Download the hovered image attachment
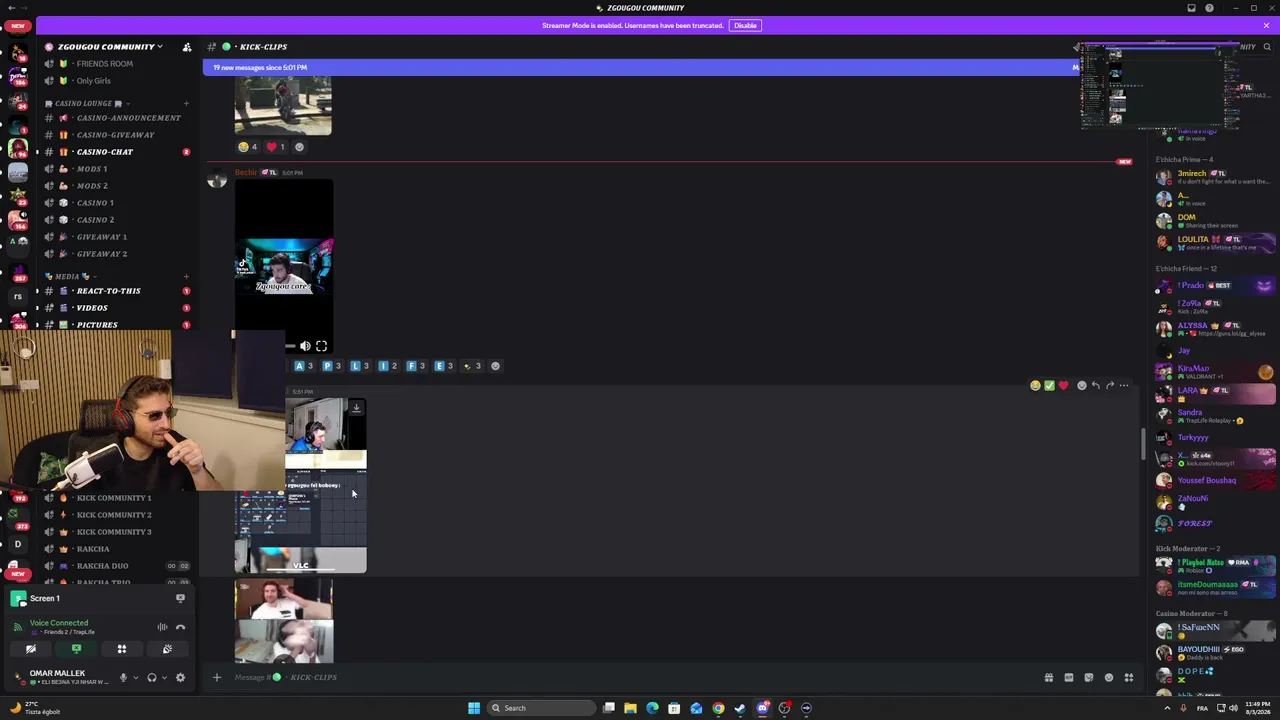 click(356, 408)
